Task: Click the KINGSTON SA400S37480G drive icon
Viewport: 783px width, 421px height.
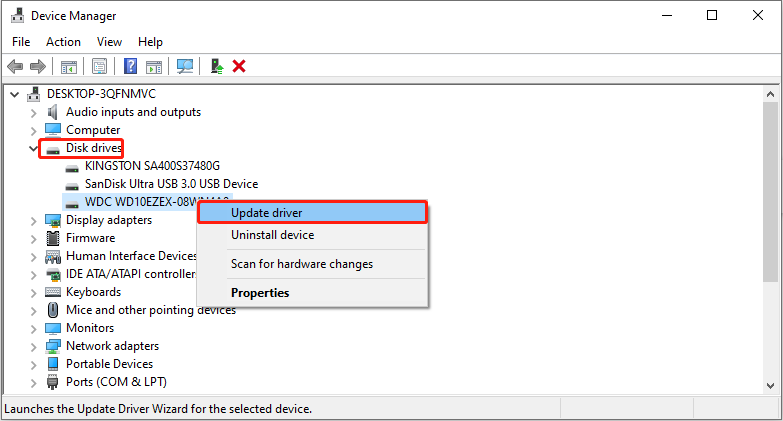Action: 72,168
